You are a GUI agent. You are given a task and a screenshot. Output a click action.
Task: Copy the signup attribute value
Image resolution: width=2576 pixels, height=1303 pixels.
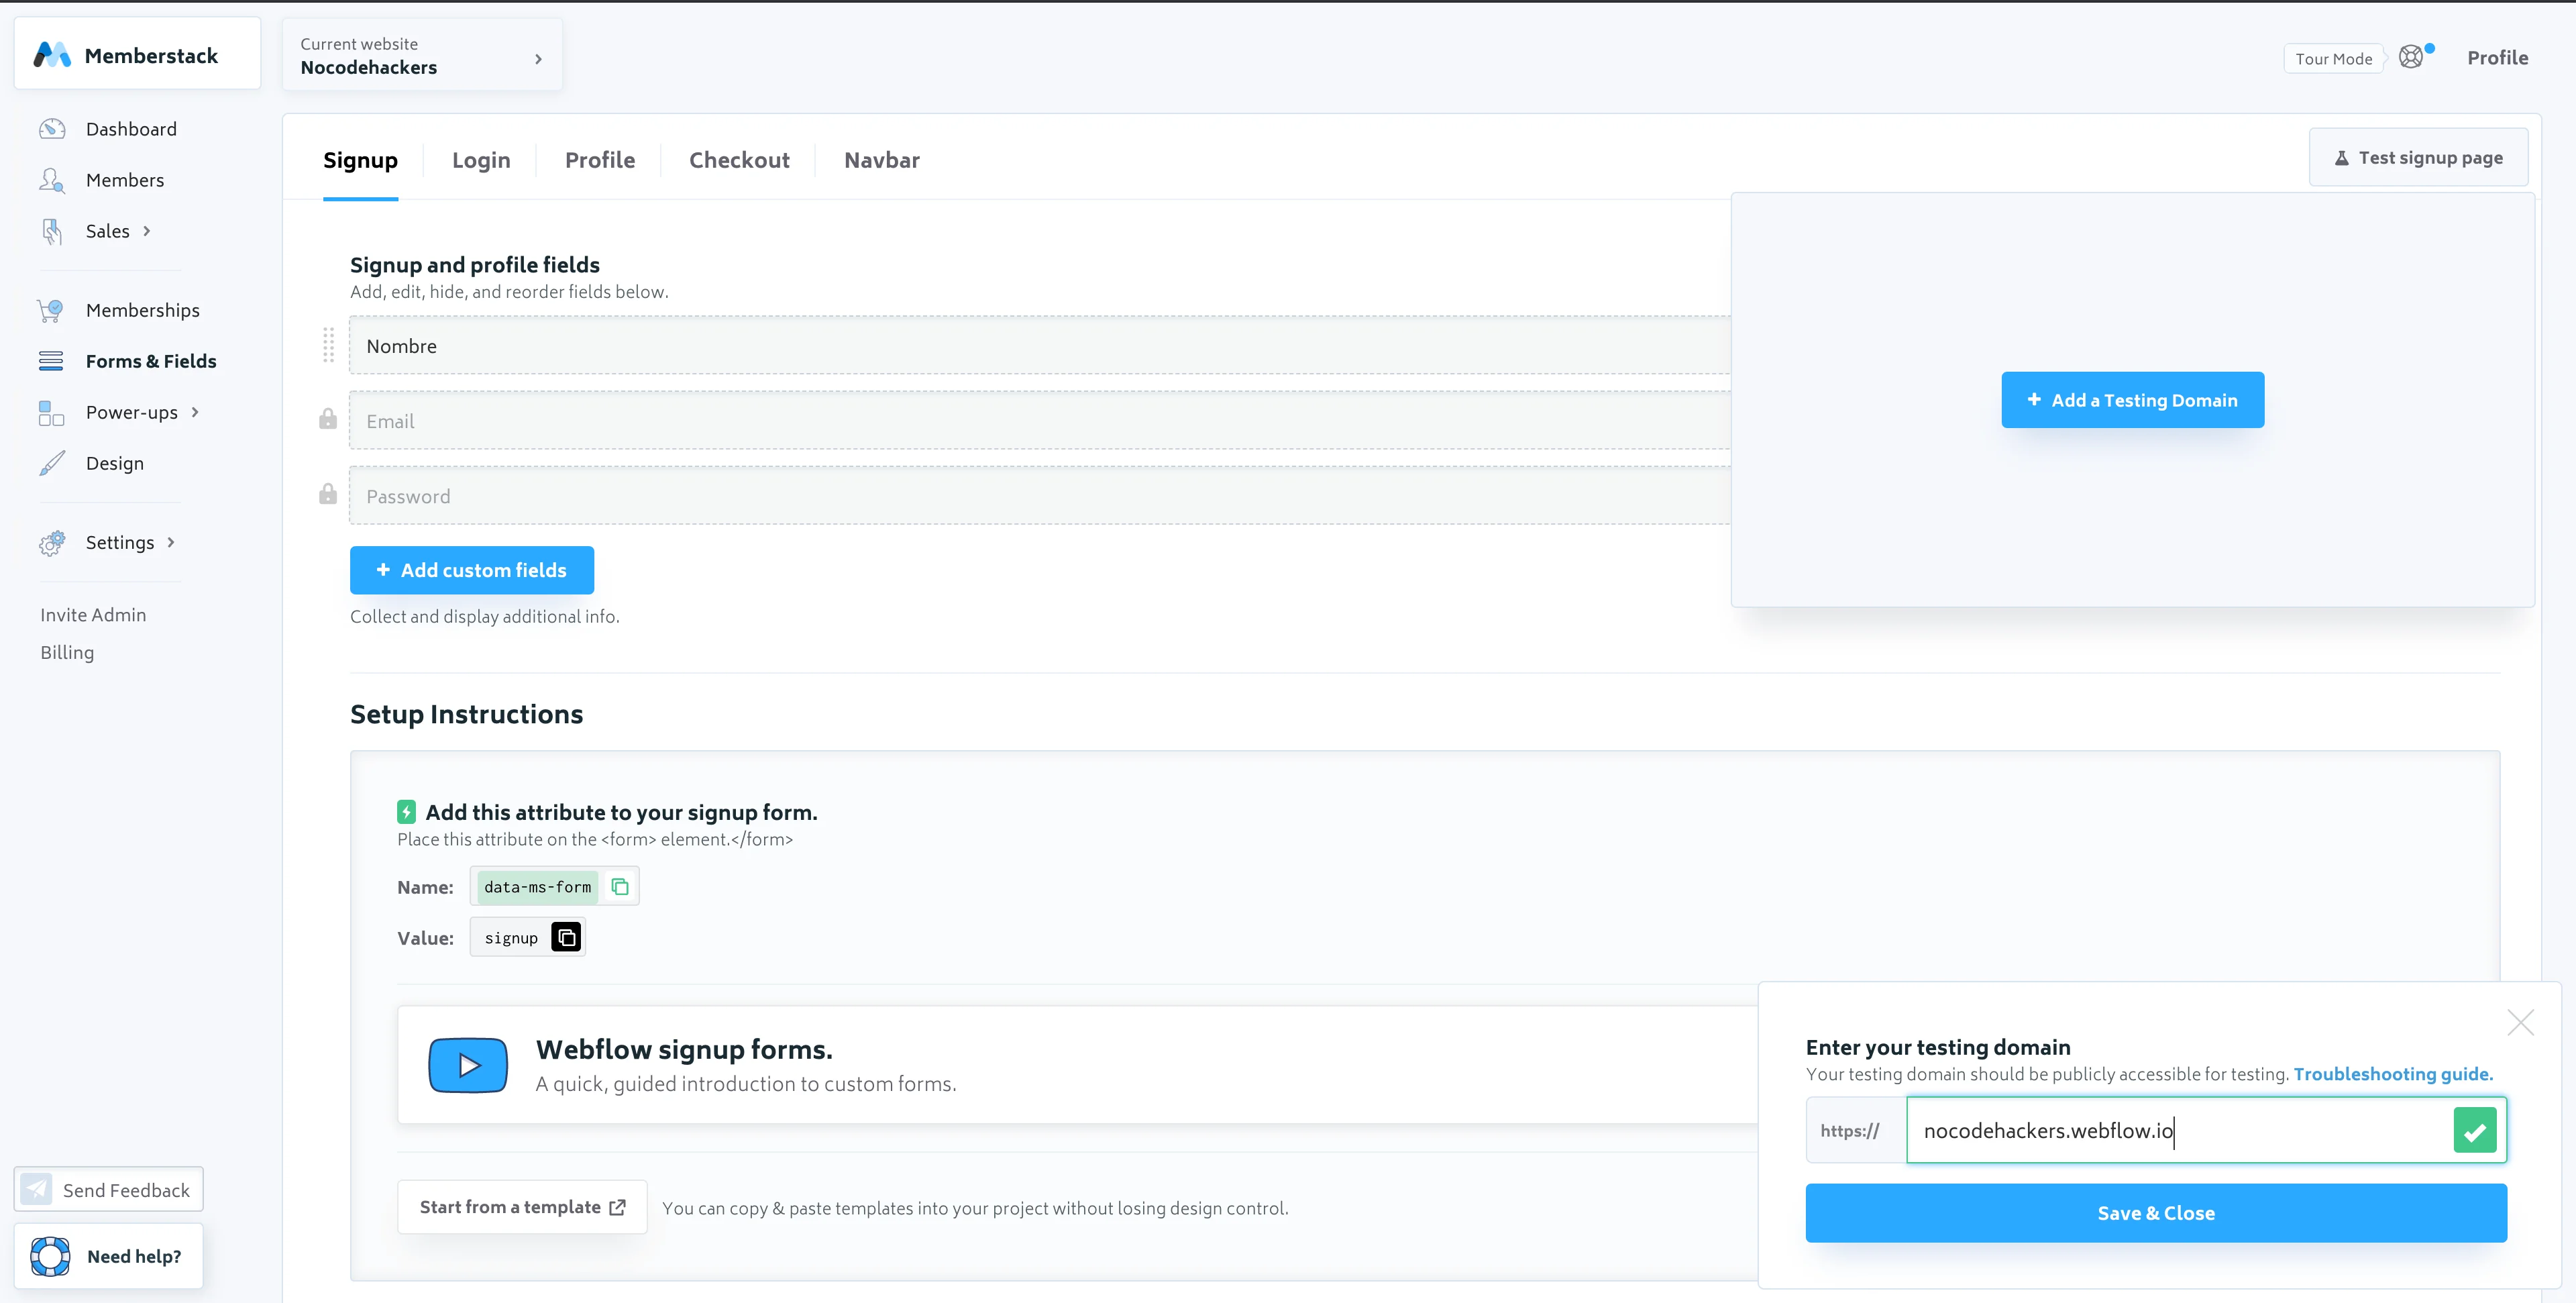click(x=566, y=938)
